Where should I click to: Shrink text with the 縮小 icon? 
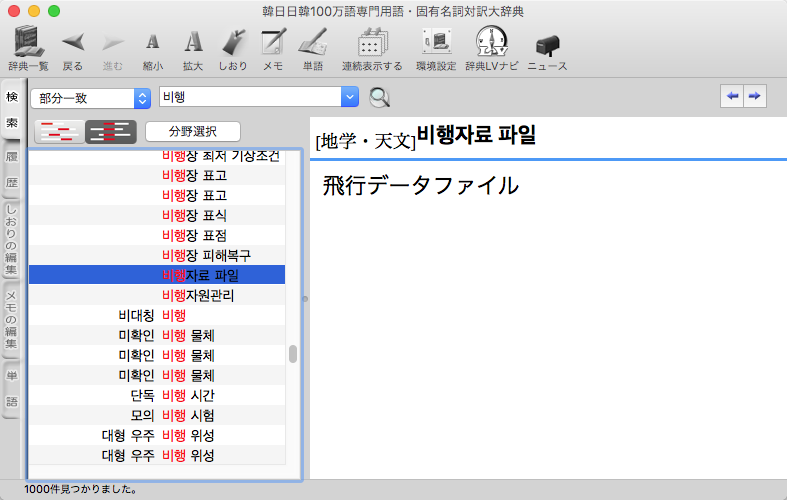(x=153, y=48)
